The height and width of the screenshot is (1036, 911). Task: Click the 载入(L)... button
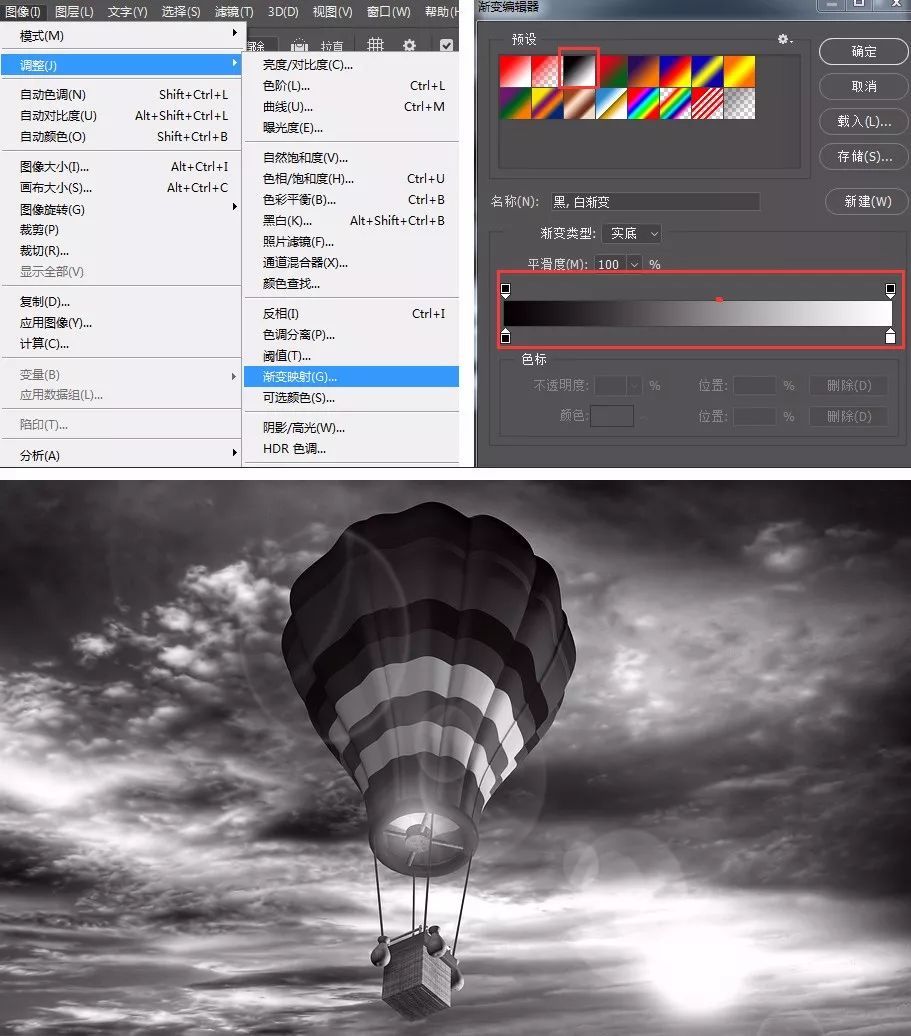[863, 122]
